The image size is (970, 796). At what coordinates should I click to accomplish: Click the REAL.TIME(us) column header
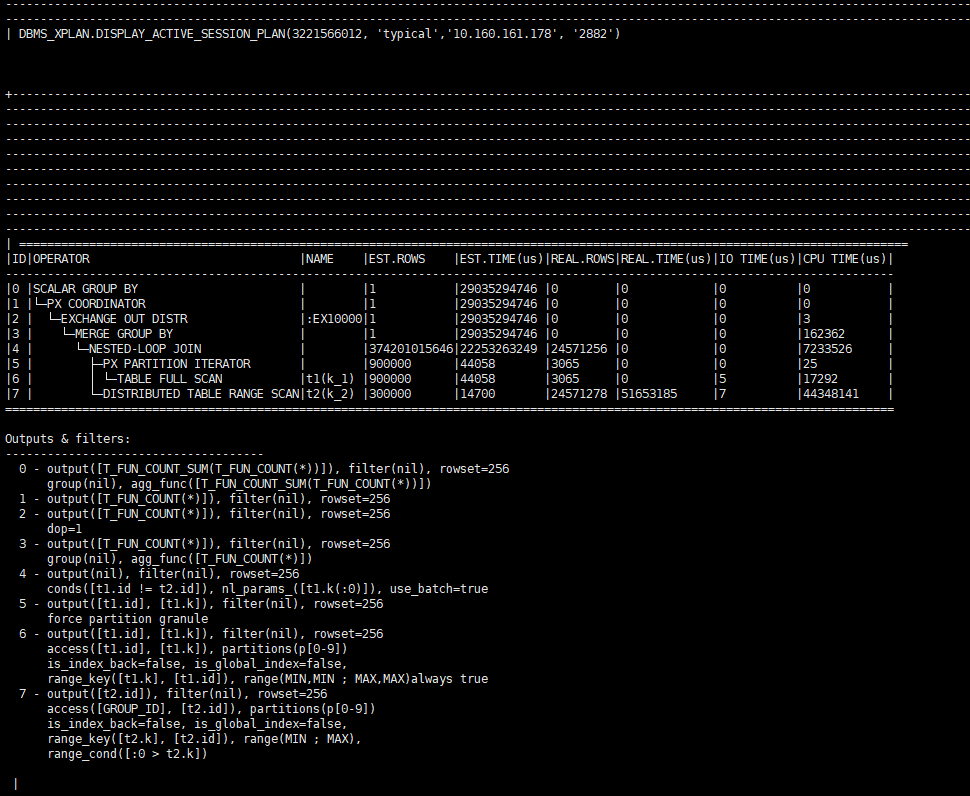coord(665,259)
